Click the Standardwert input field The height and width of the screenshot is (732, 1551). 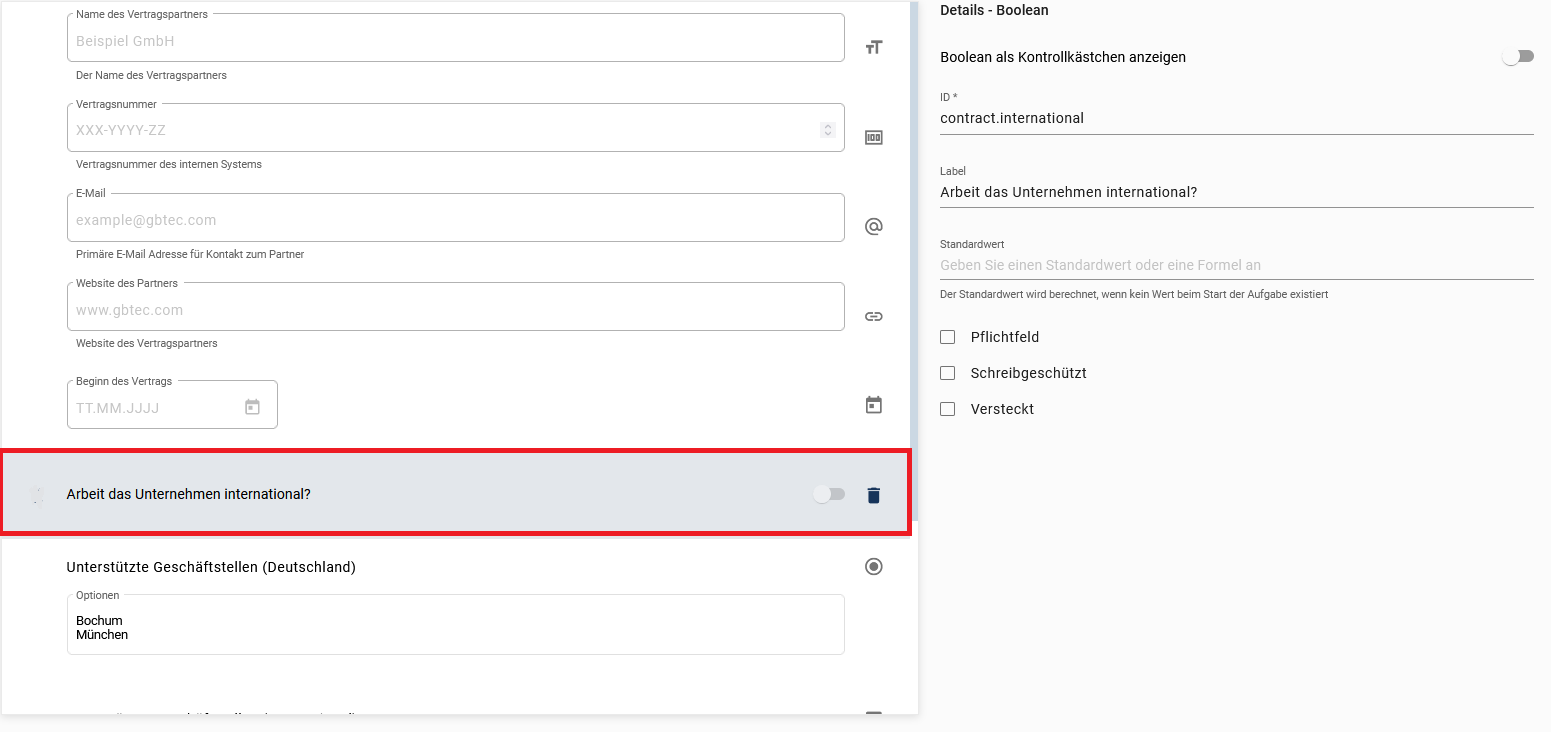1235,265
